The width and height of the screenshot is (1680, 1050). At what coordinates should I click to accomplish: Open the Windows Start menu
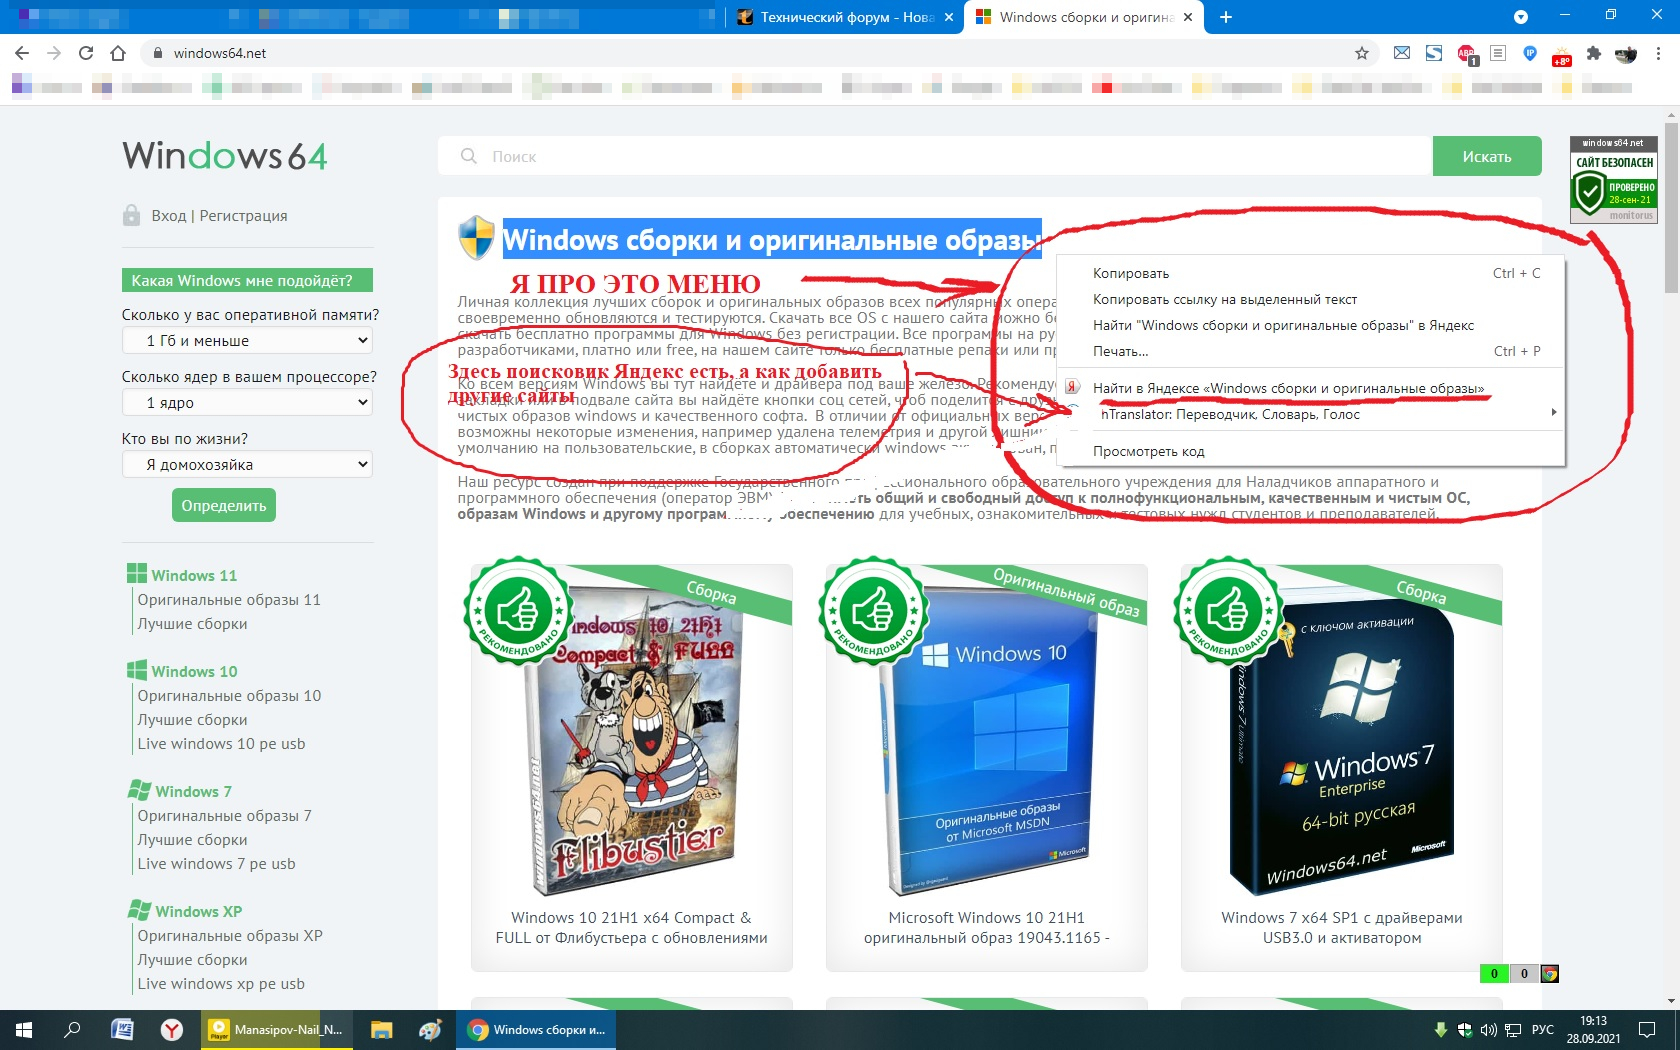(24, 1029)
